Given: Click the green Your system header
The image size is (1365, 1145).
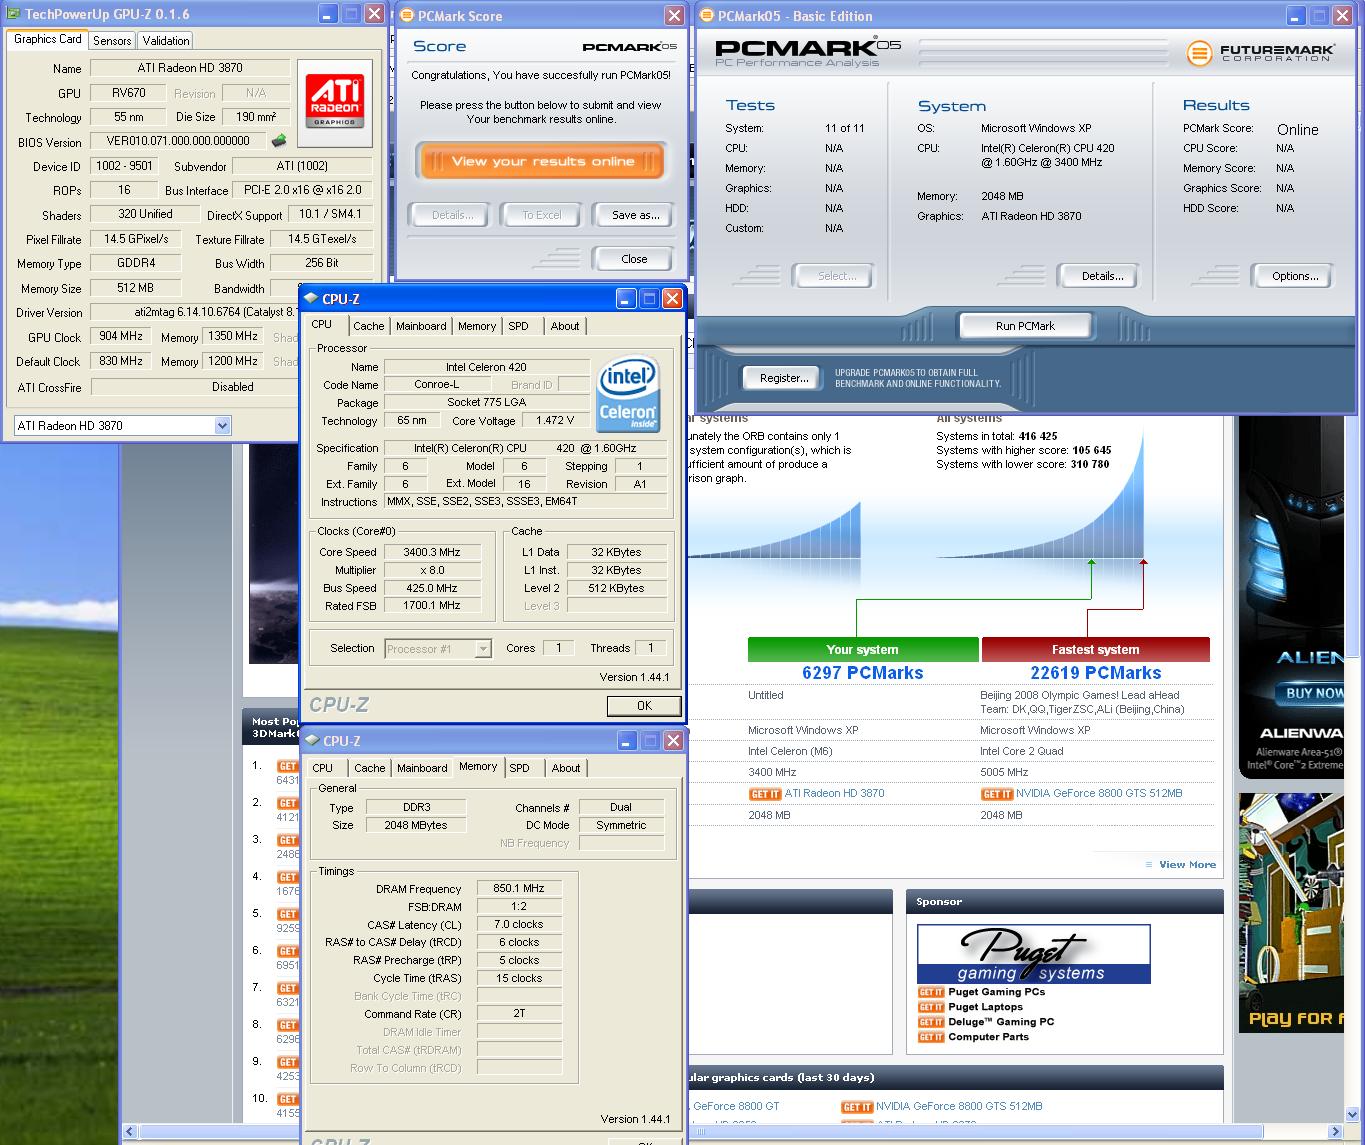Looking at the screenshot, I should pos(862,650).
